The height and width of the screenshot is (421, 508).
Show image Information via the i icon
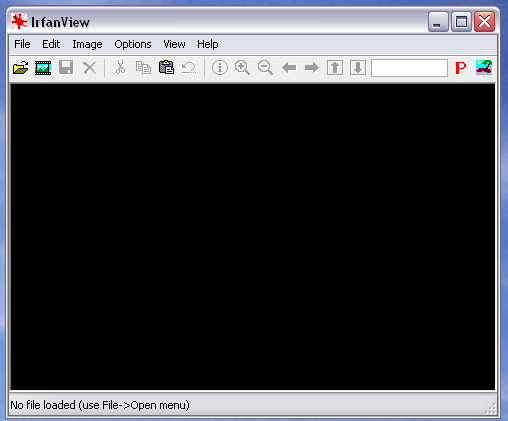pos(220,68)
